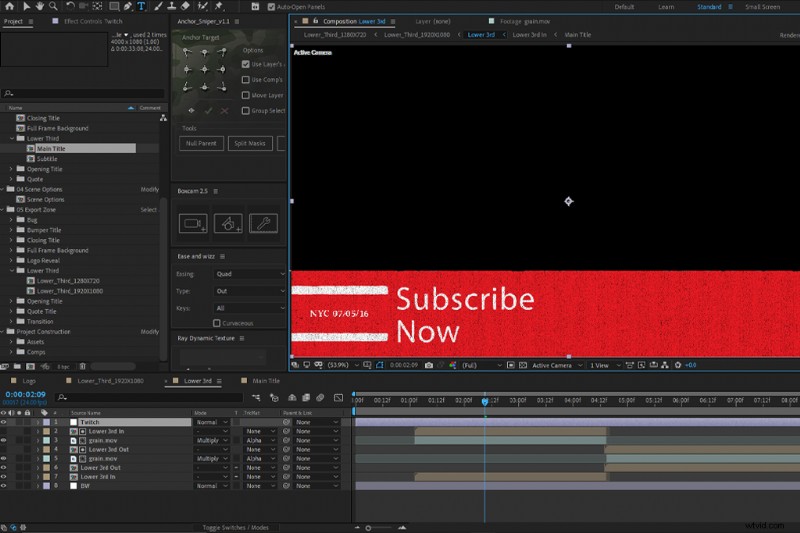Click the timeline zoom slider handle
Viewport: 800px width, 533px height.
(368, 528)
